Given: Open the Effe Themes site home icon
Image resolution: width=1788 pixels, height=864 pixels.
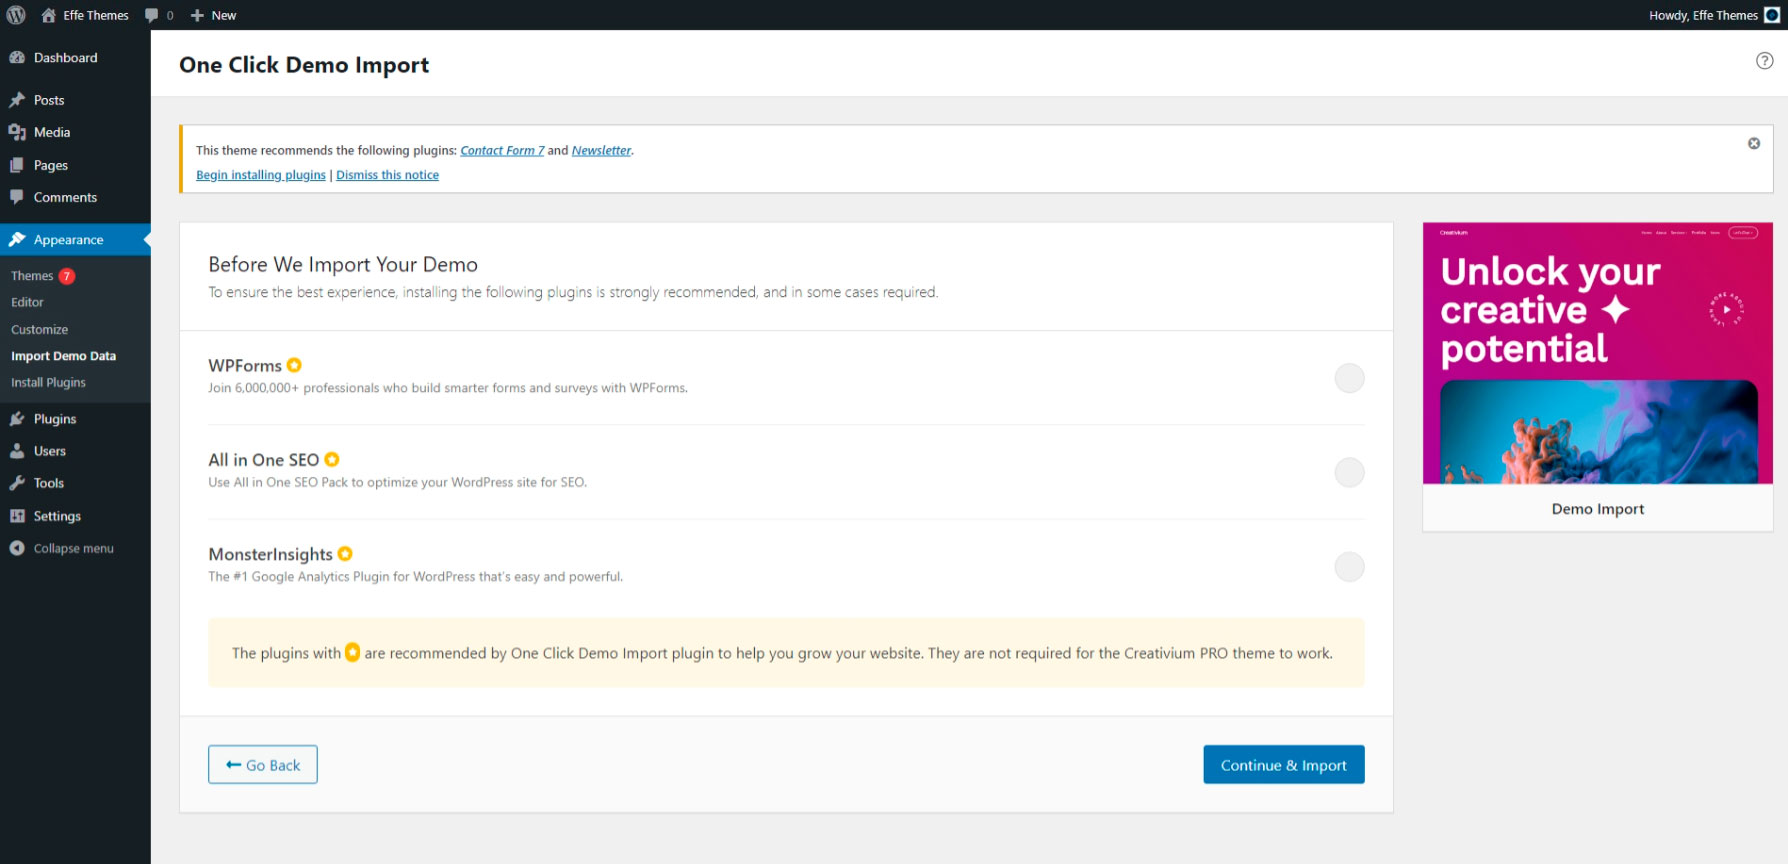Looking at the screenshot, I should point(48,15).
